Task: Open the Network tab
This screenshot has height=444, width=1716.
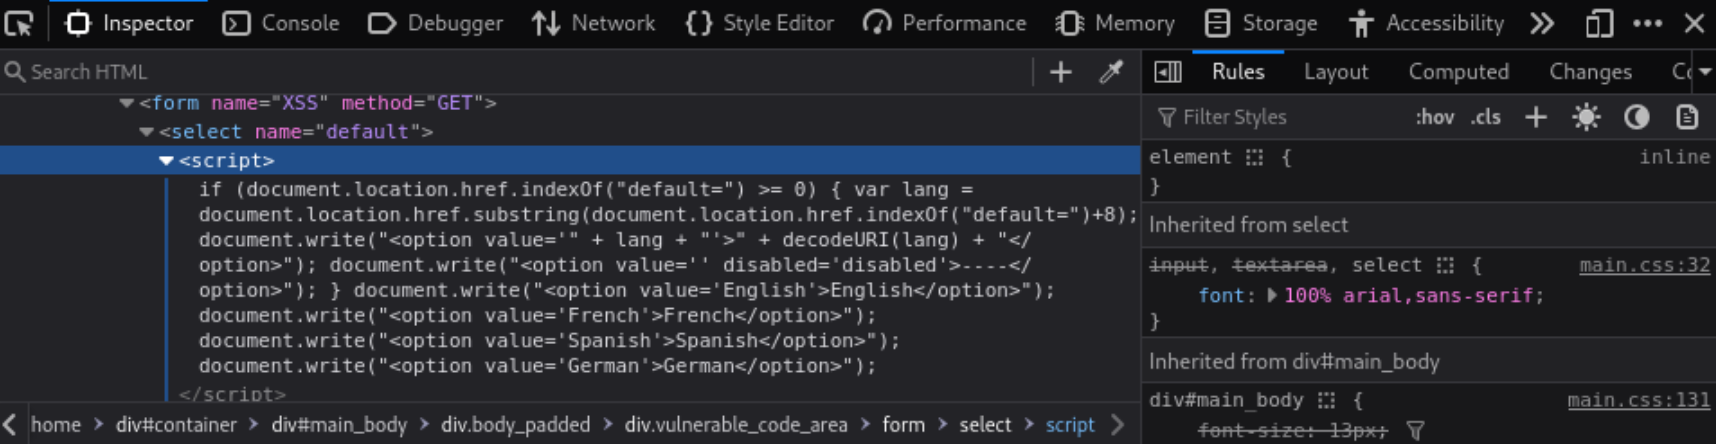Action: click(x=593, y=23)
